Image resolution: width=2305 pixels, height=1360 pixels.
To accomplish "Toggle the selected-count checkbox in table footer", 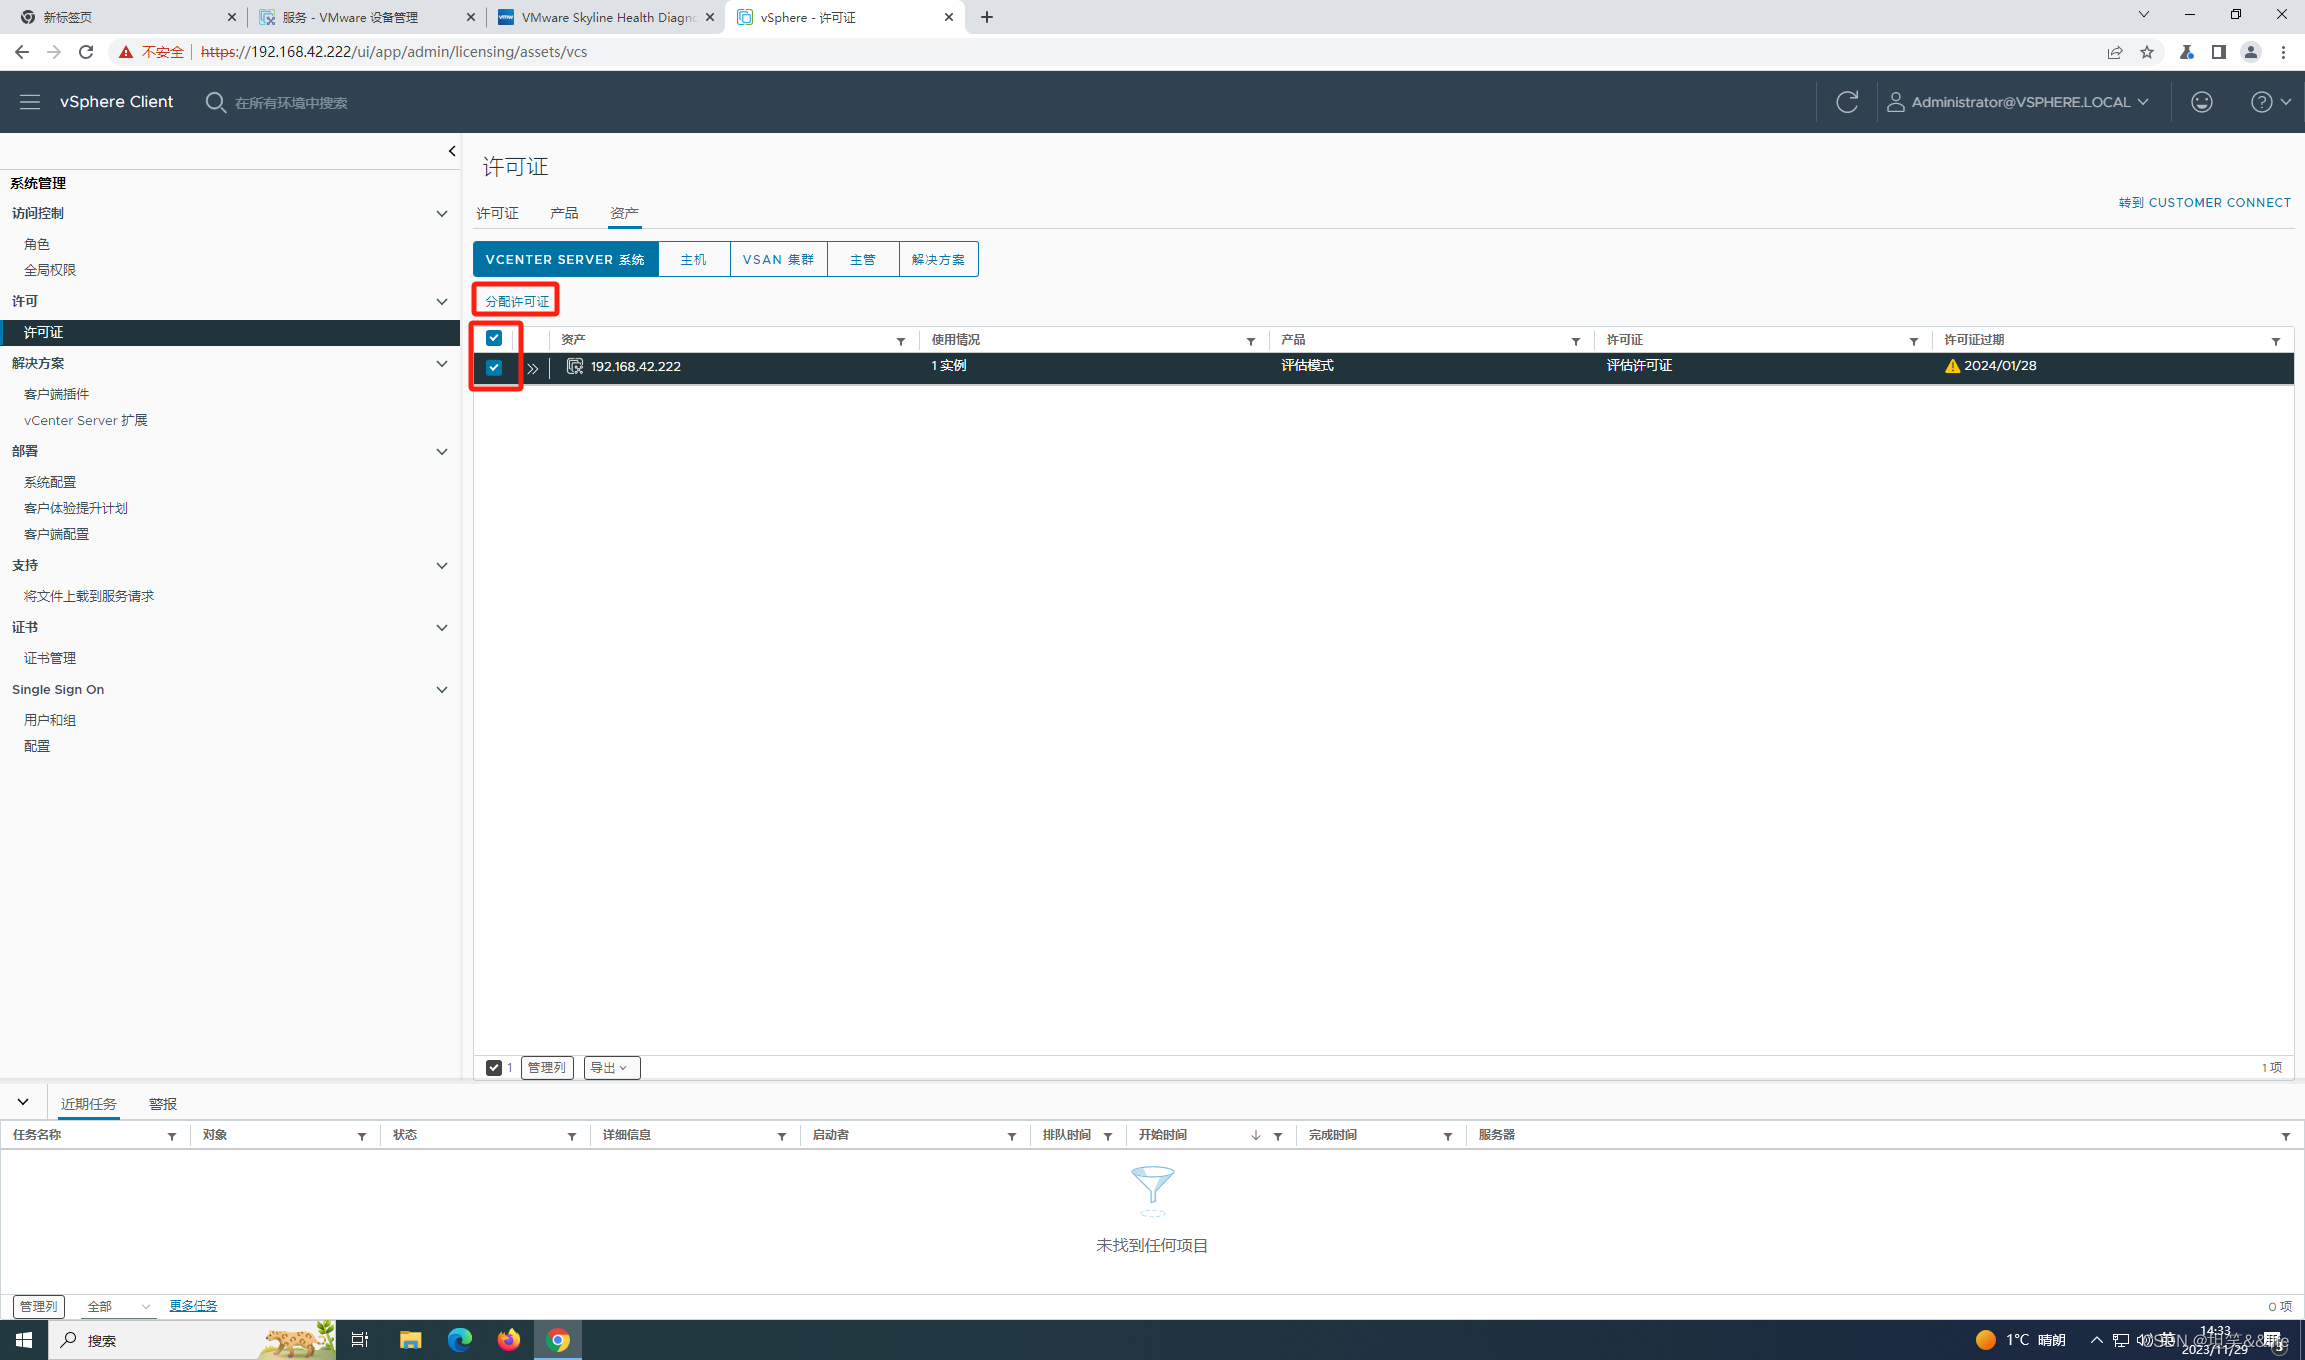I will pos(494,1068).
